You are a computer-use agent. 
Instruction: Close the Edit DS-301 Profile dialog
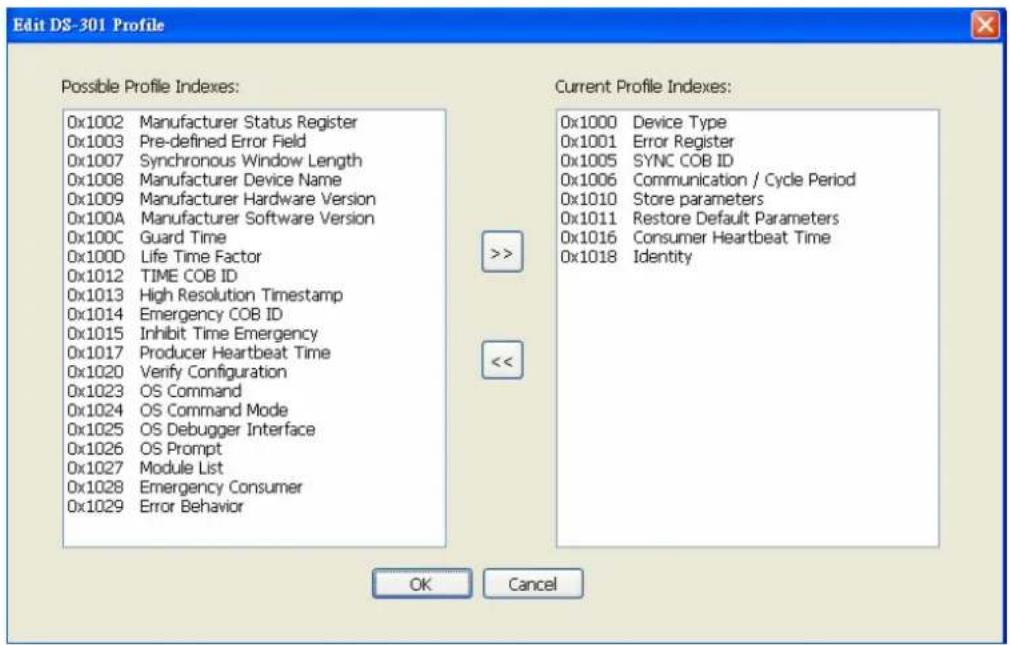coord(985,25)
